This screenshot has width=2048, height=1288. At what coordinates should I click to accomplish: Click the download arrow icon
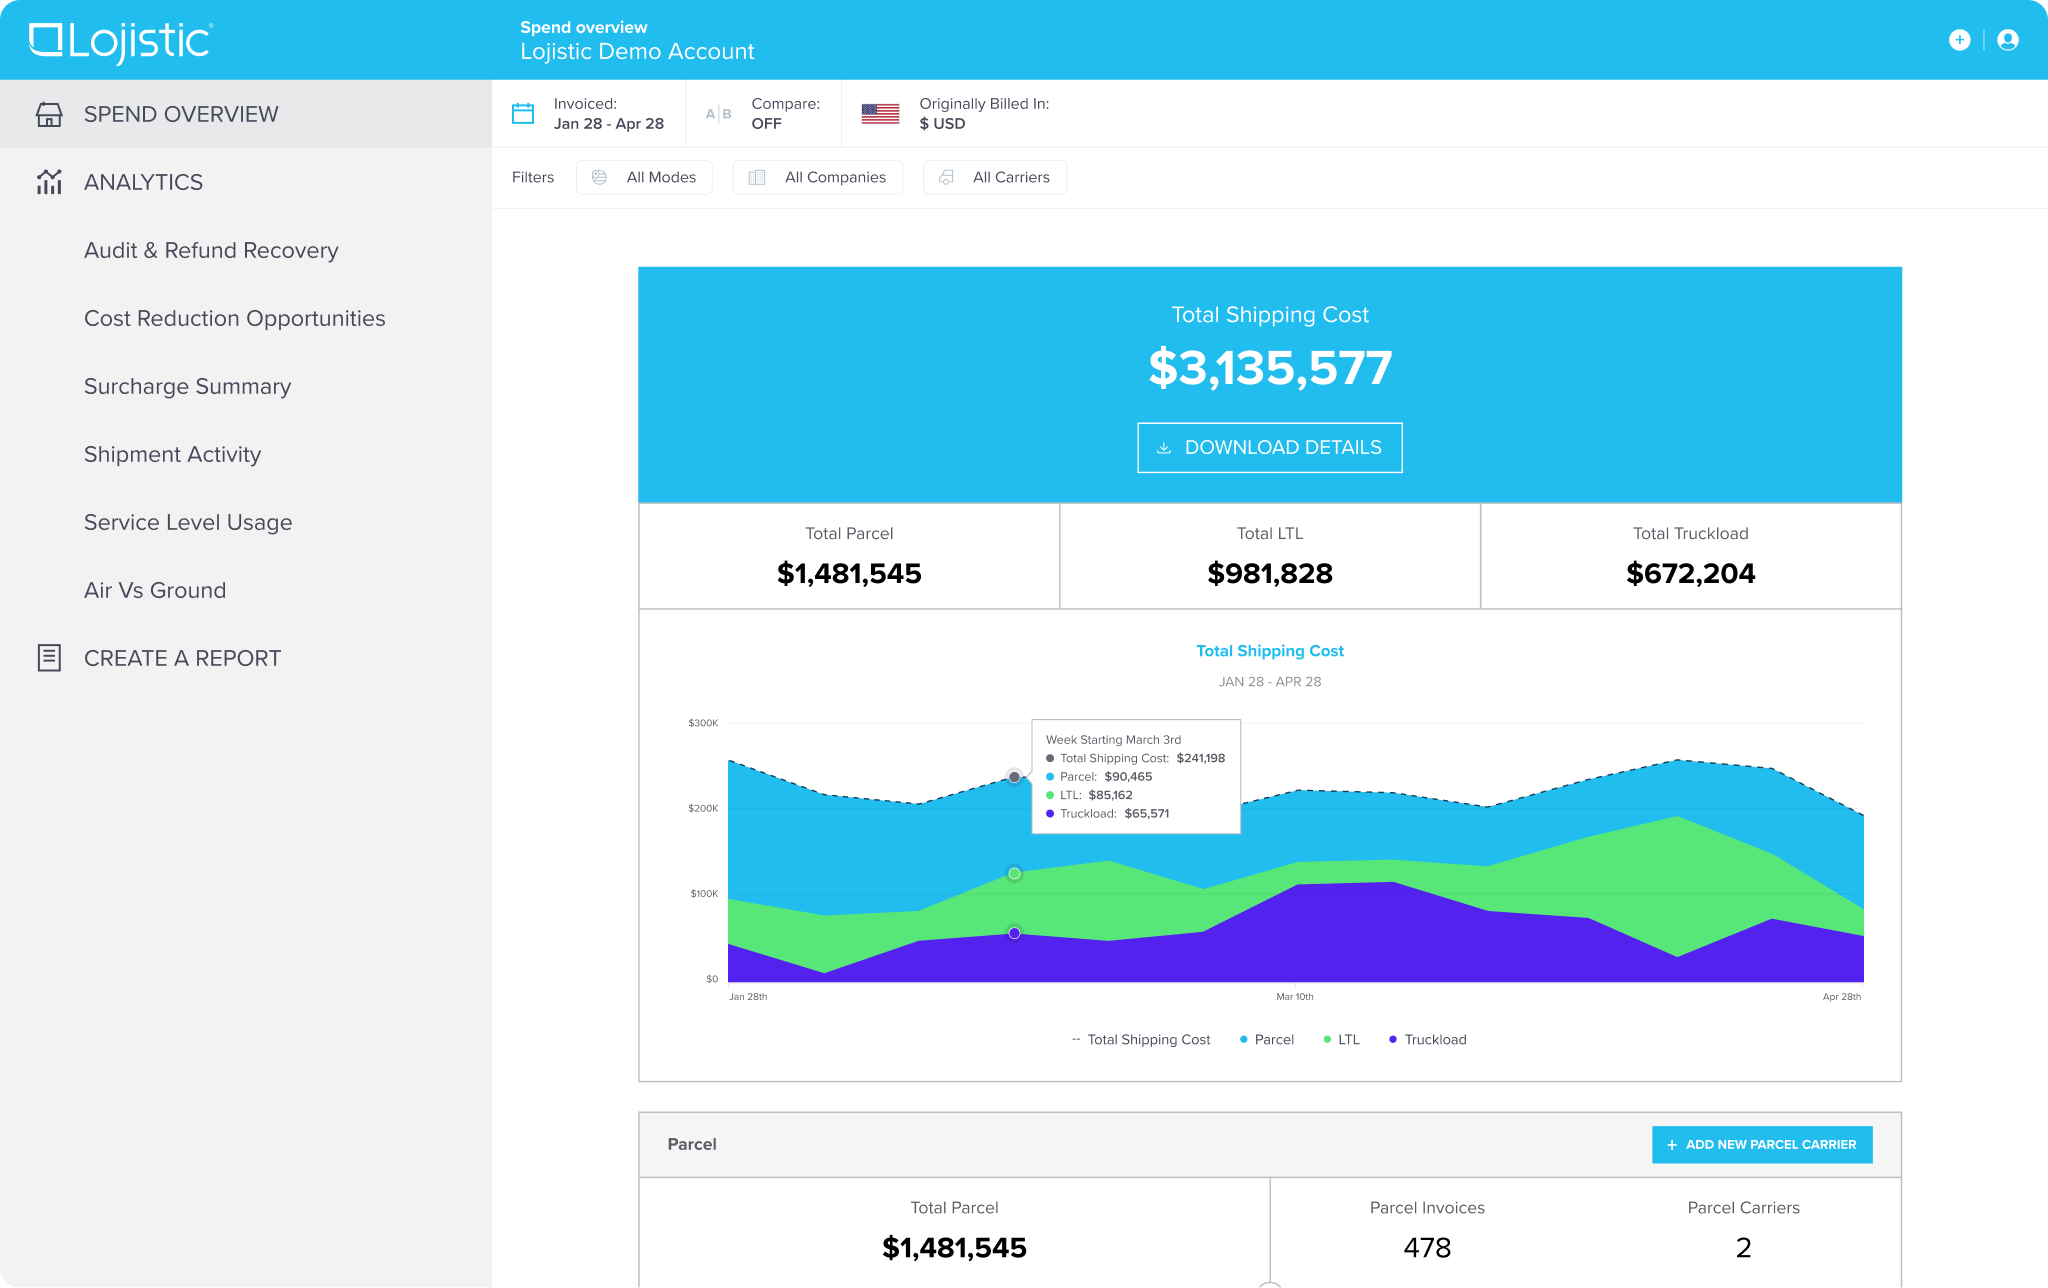click(1164, 448)
